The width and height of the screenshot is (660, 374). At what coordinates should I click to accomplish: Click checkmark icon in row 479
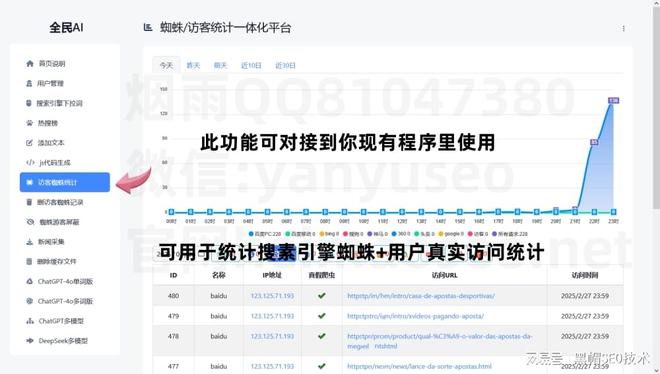pyautogui.click(x=322, y=316)
